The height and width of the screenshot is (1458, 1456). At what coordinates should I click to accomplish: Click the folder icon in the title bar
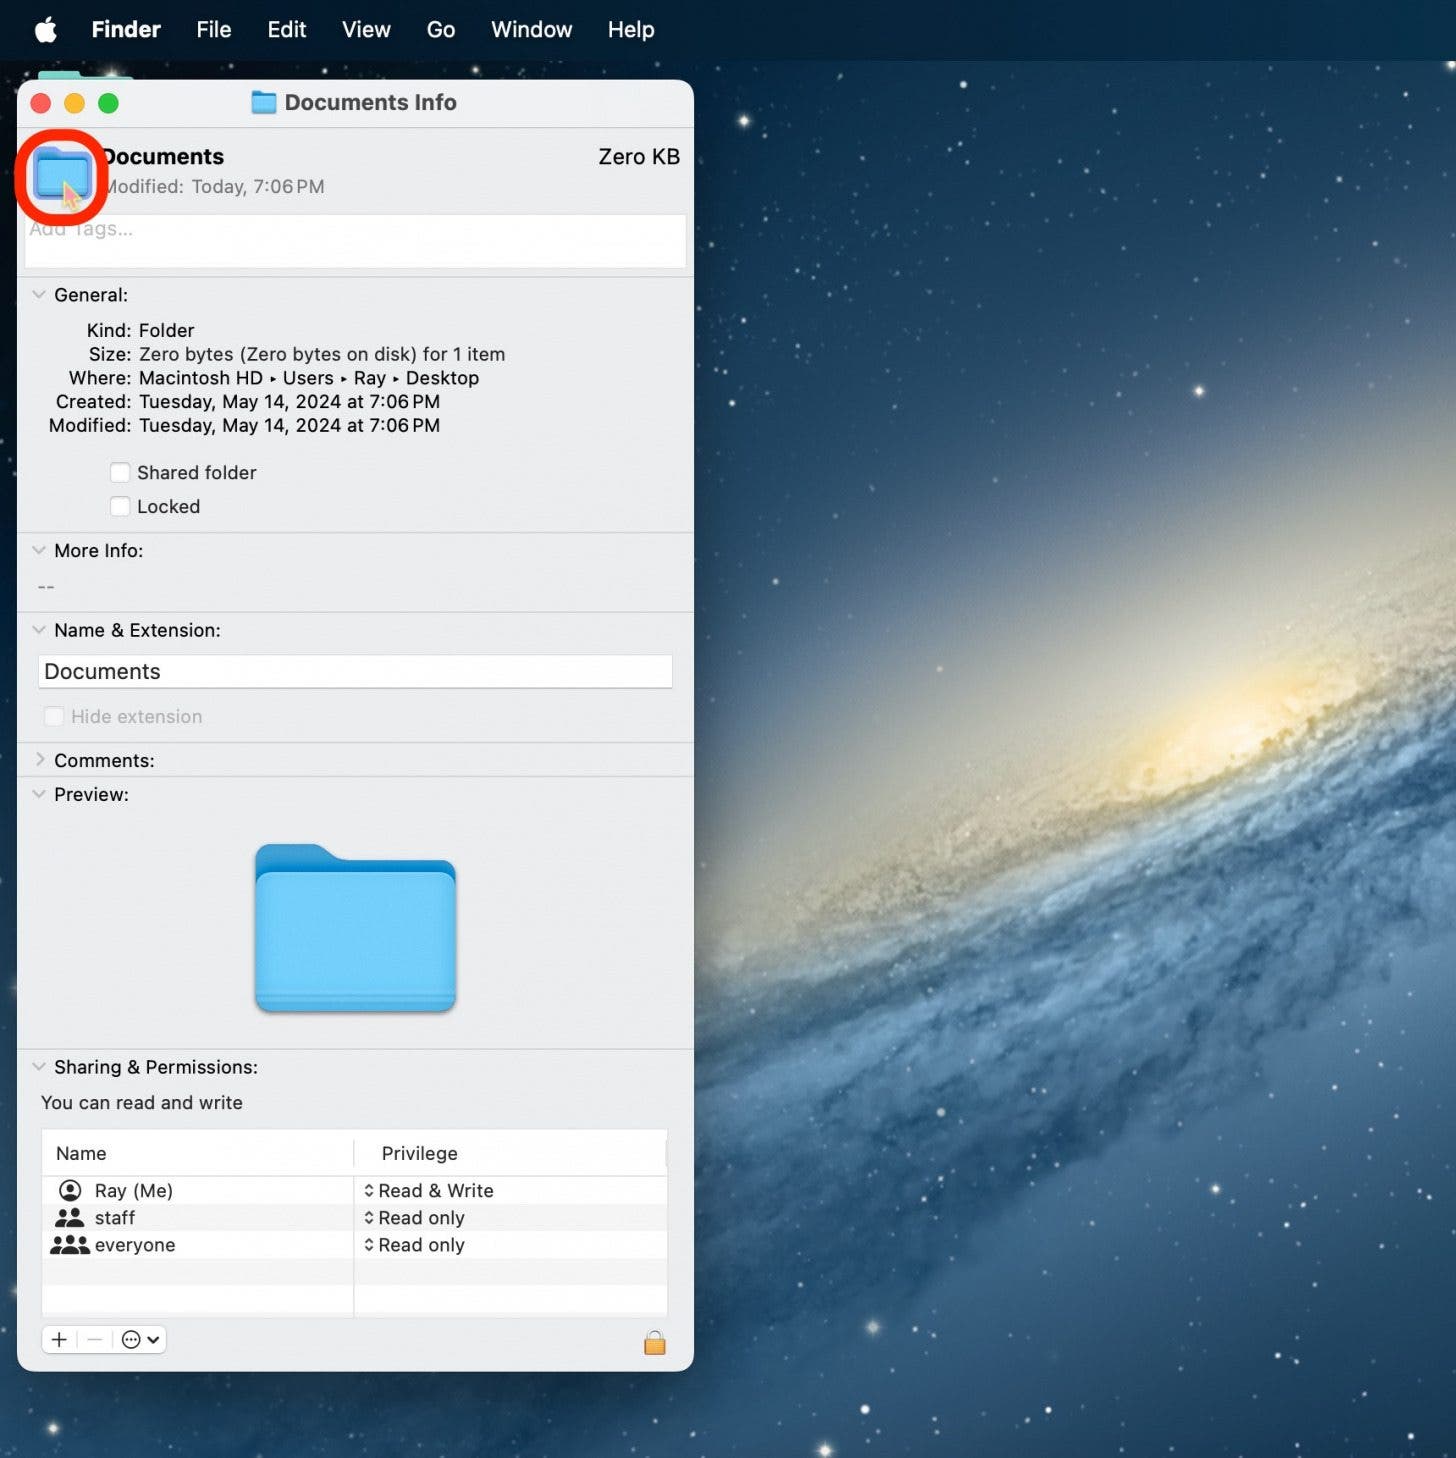click(x=264, y=102)
